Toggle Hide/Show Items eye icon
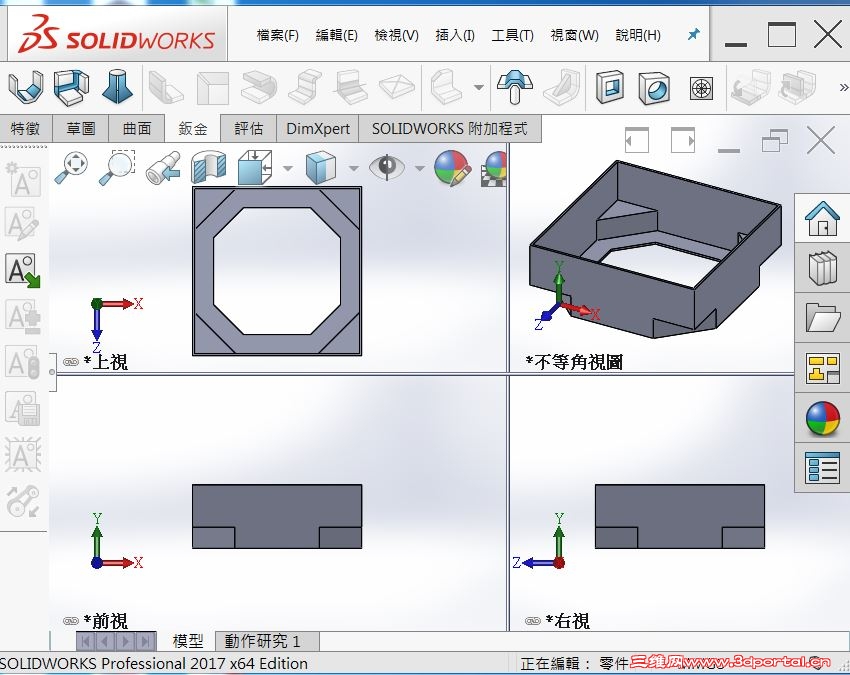850x675 pixels. (x=387, y=167)
